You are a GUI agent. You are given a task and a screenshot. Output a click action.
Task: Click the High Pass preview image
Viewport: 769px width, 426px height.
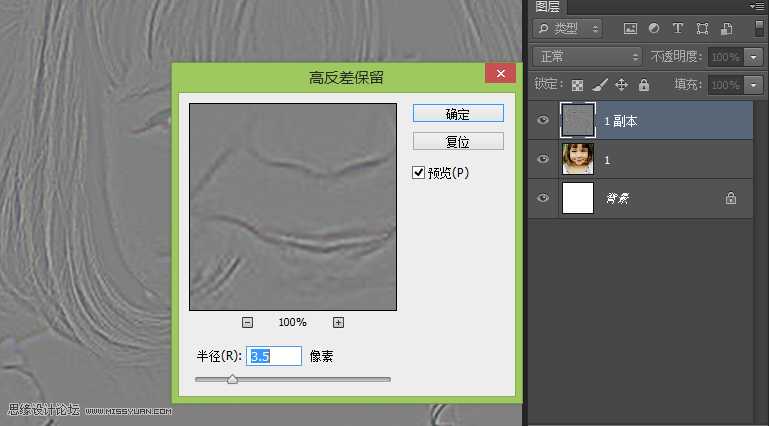[x=293, y=207]
